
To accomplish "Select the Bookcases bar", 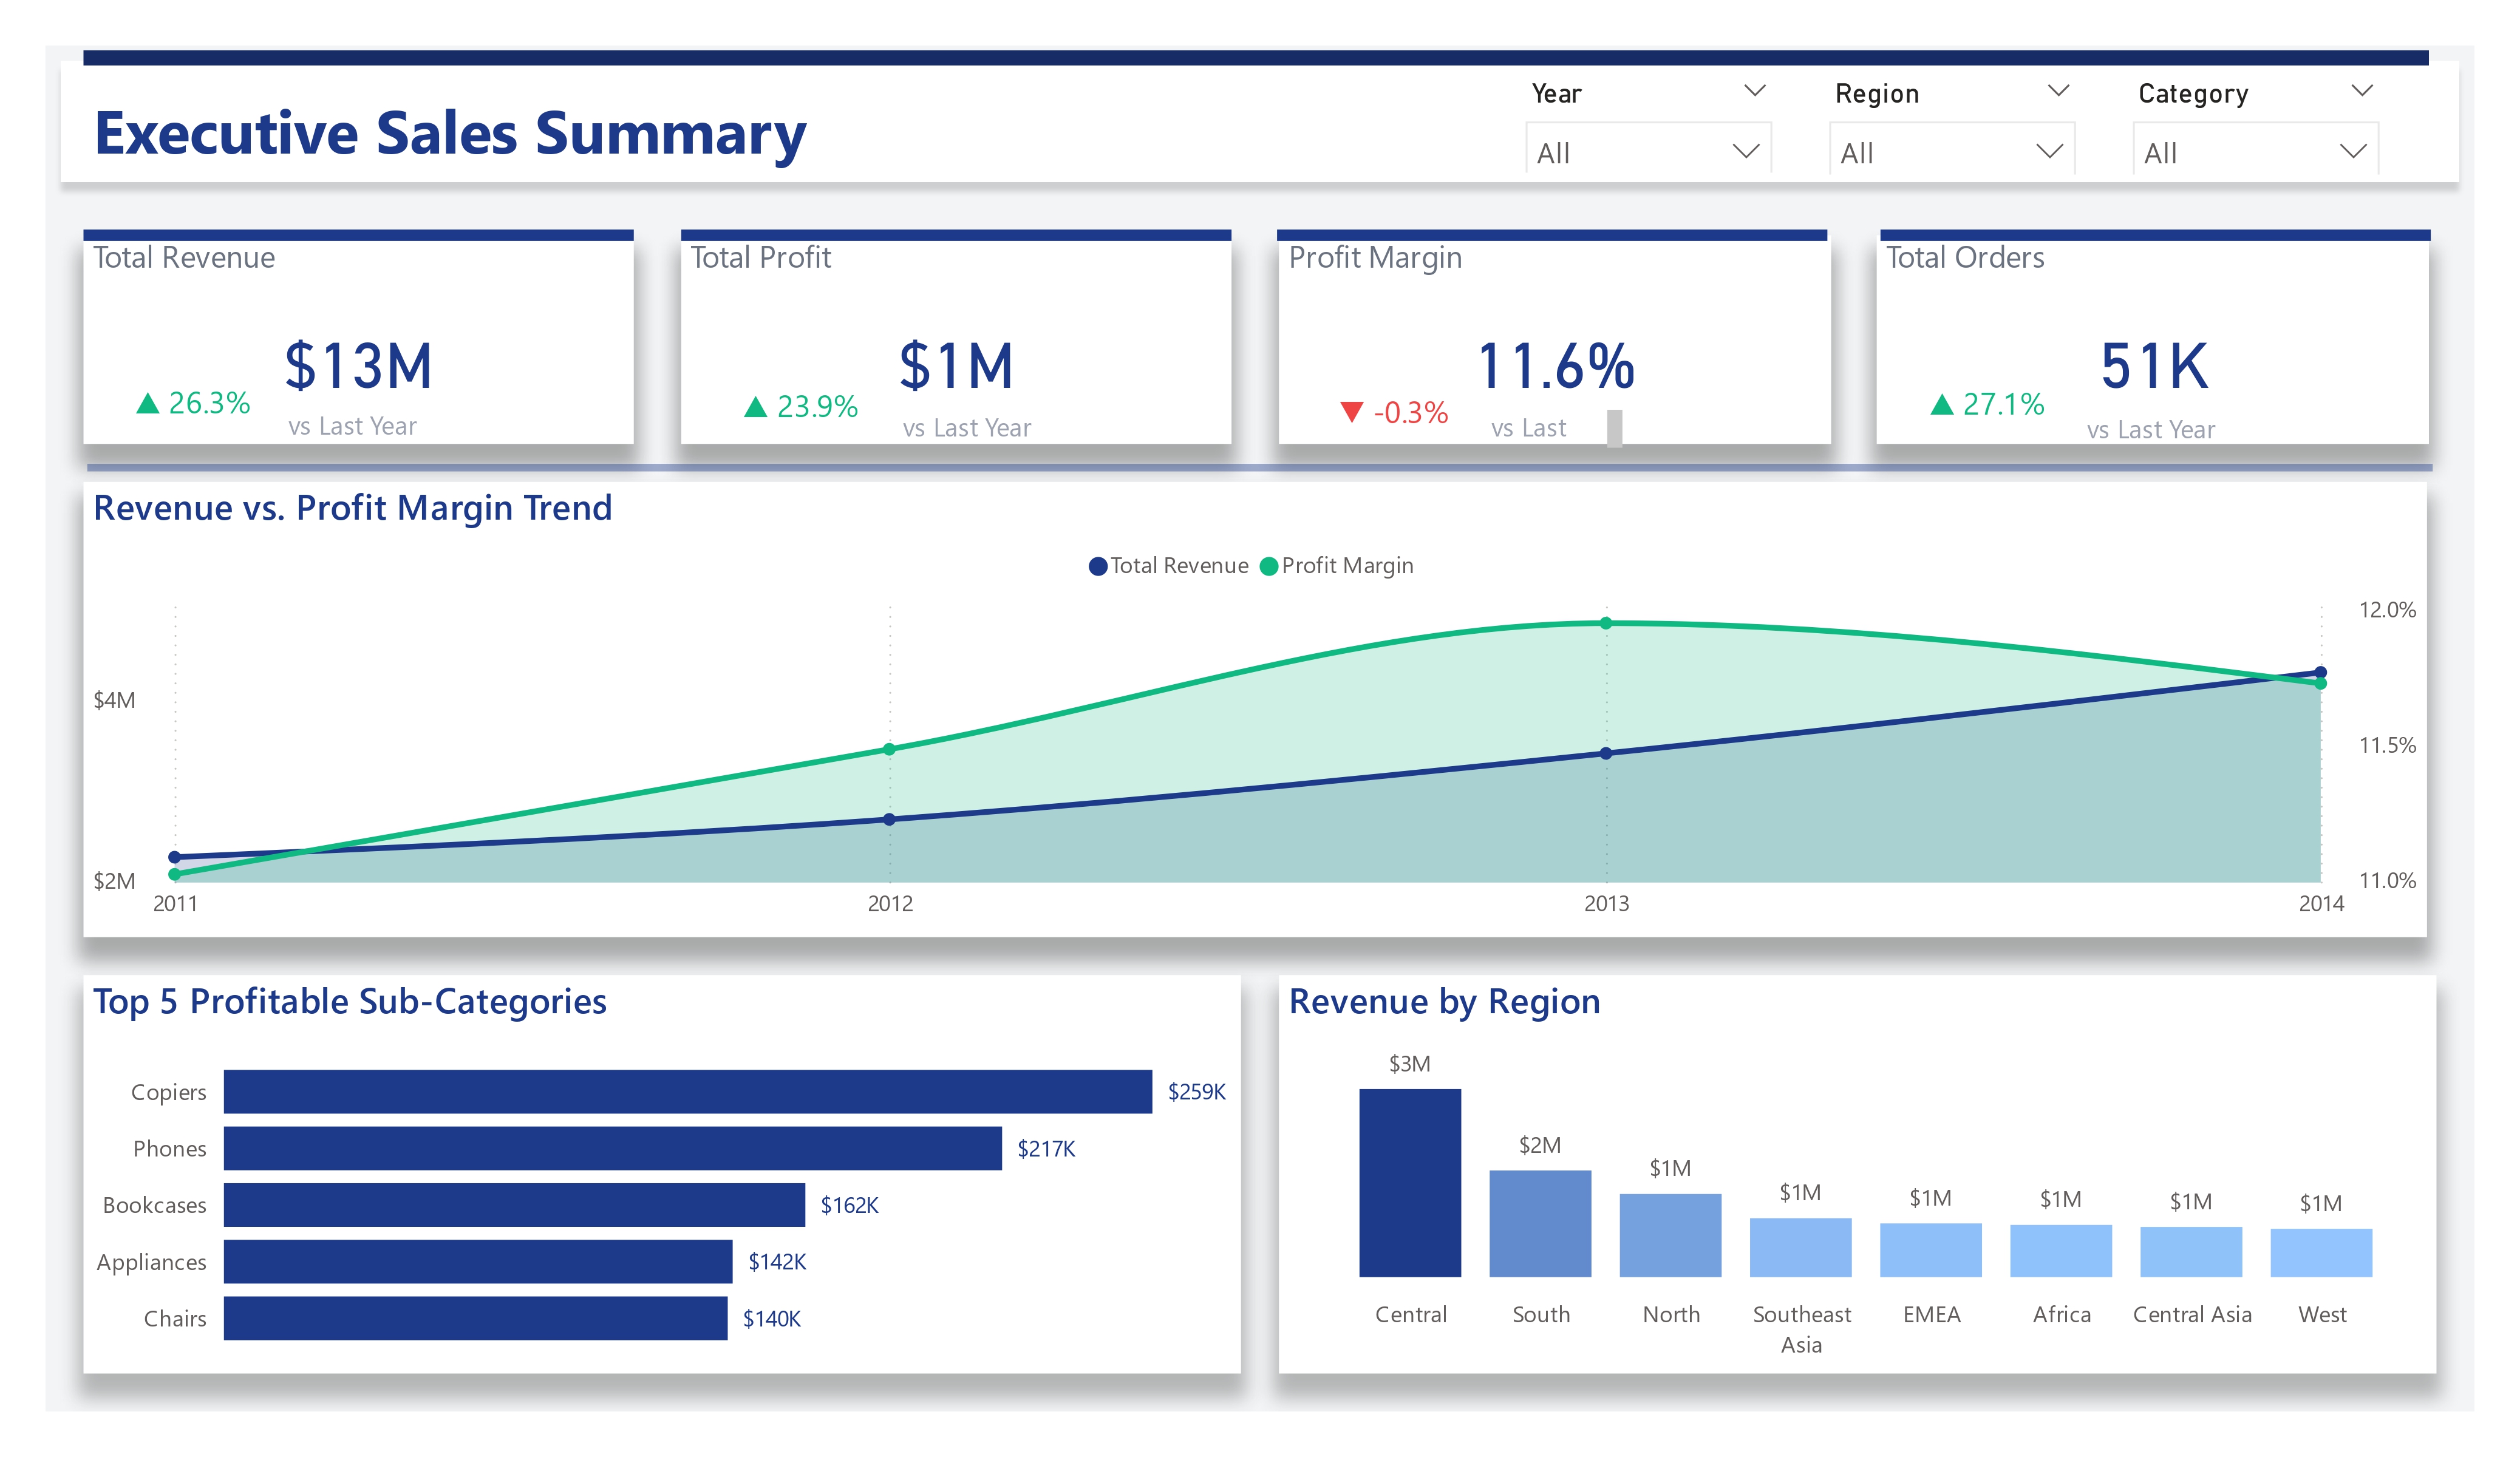I will pos(514,1204).
